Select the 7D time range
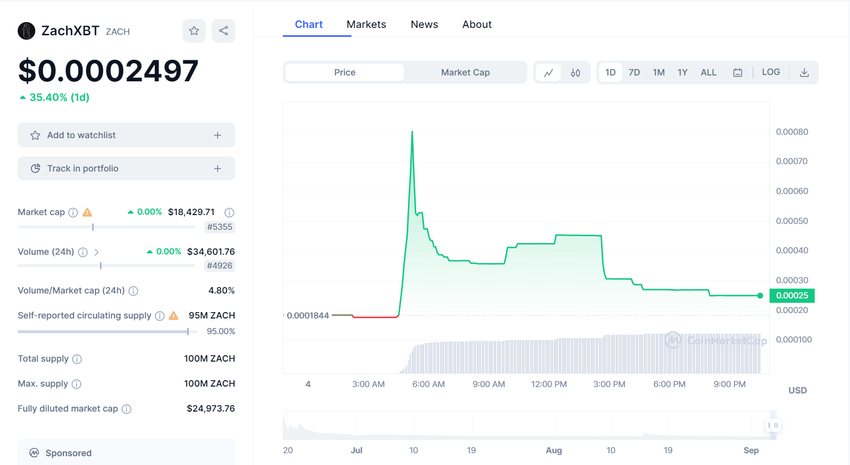Image resolution: width=850 pixels, height=465 pixels. 634,73
